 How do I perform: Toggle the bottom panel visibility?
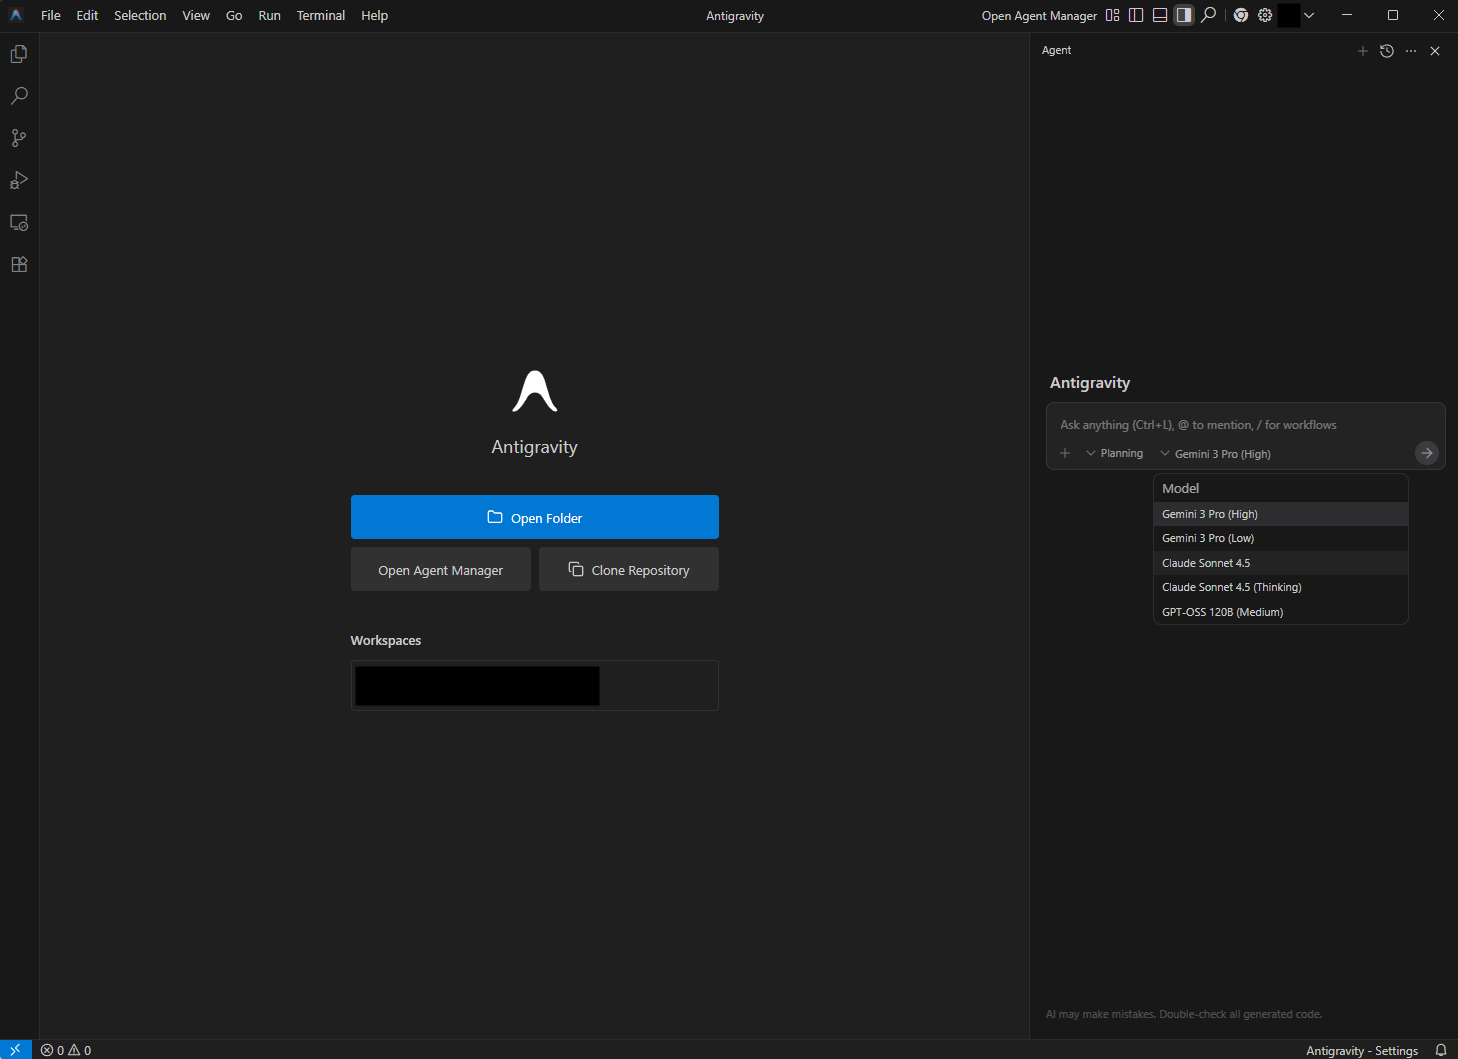tap(1160, 15)
